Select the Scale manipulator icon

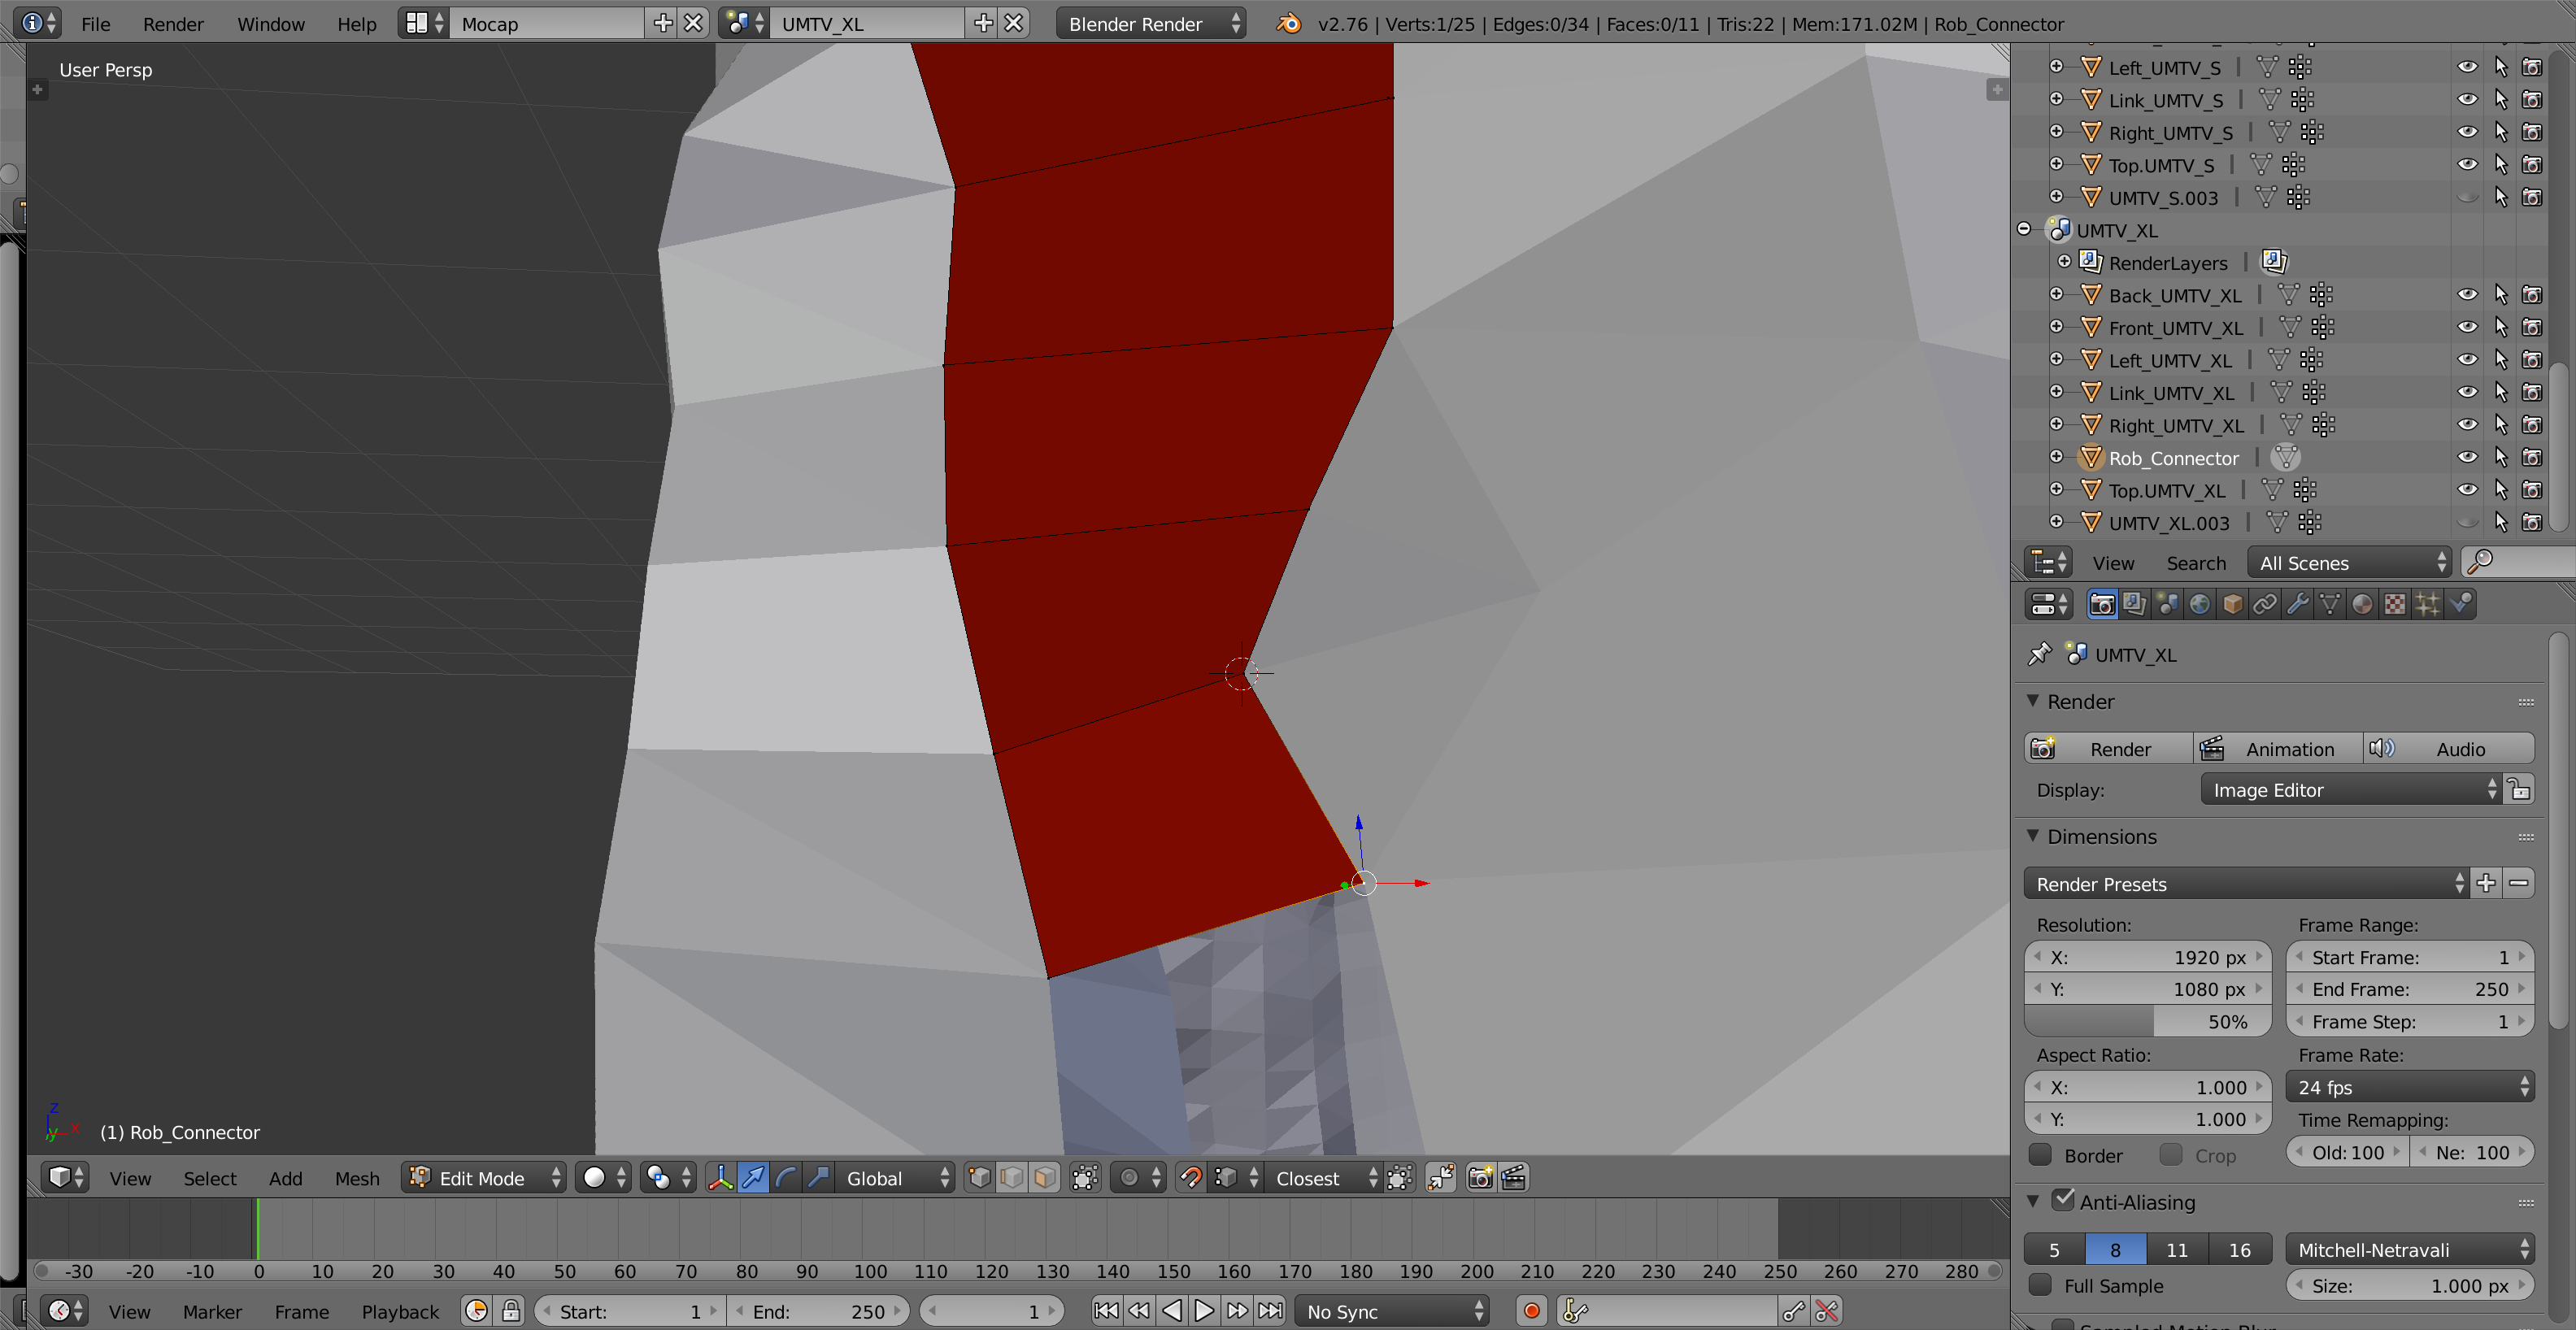pyautogui.click(x=818, y=1178)
